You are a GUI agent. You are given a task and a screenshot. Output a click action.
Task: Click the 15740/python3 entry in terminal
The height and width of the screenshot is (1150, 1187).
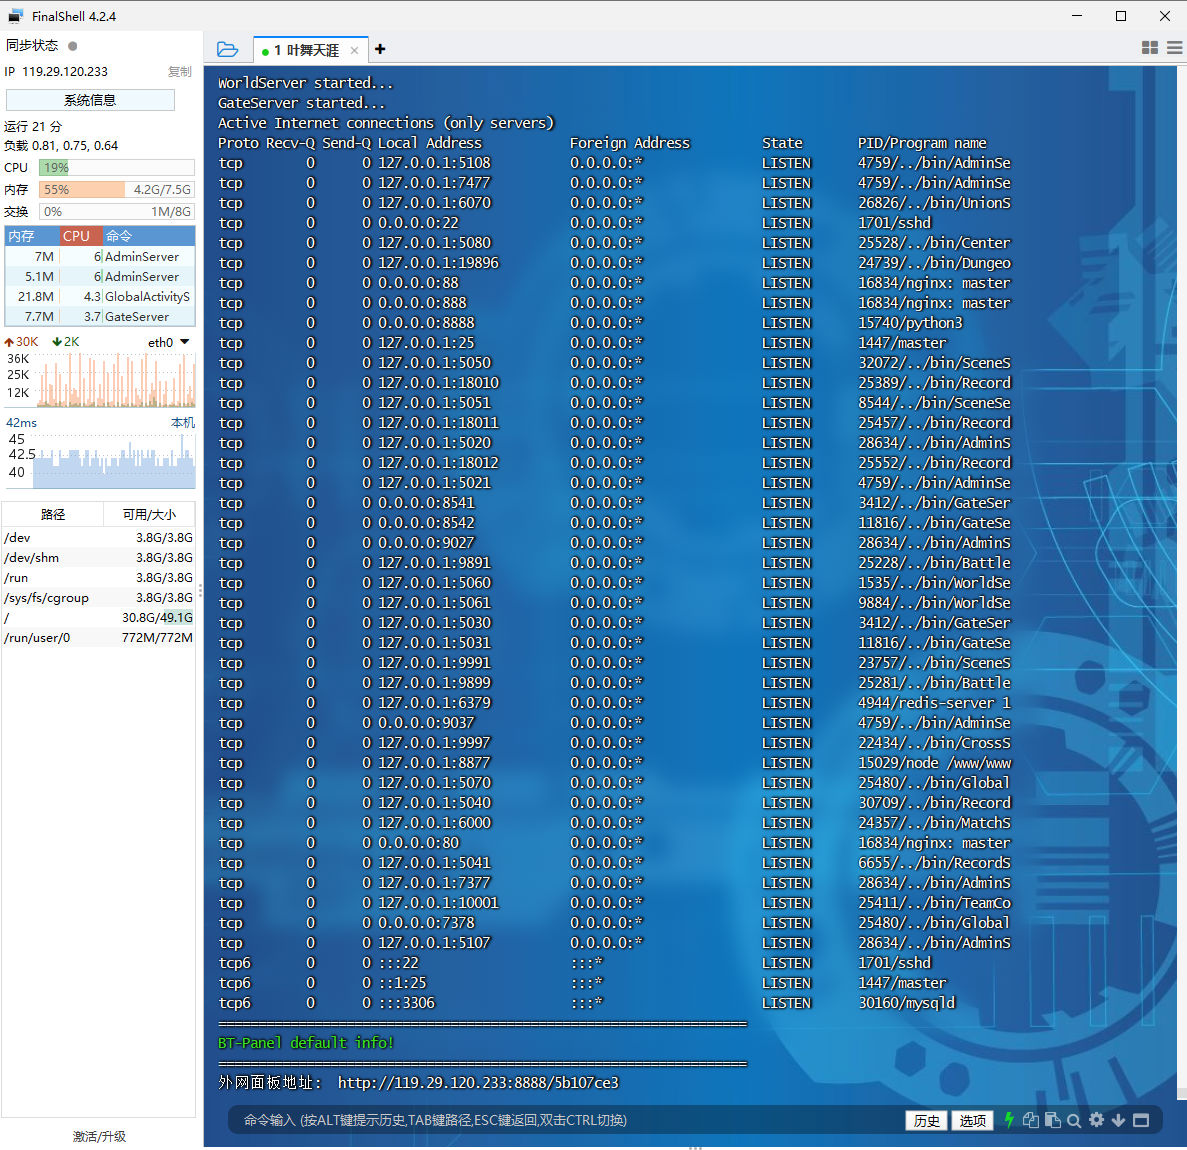(911, 323)
